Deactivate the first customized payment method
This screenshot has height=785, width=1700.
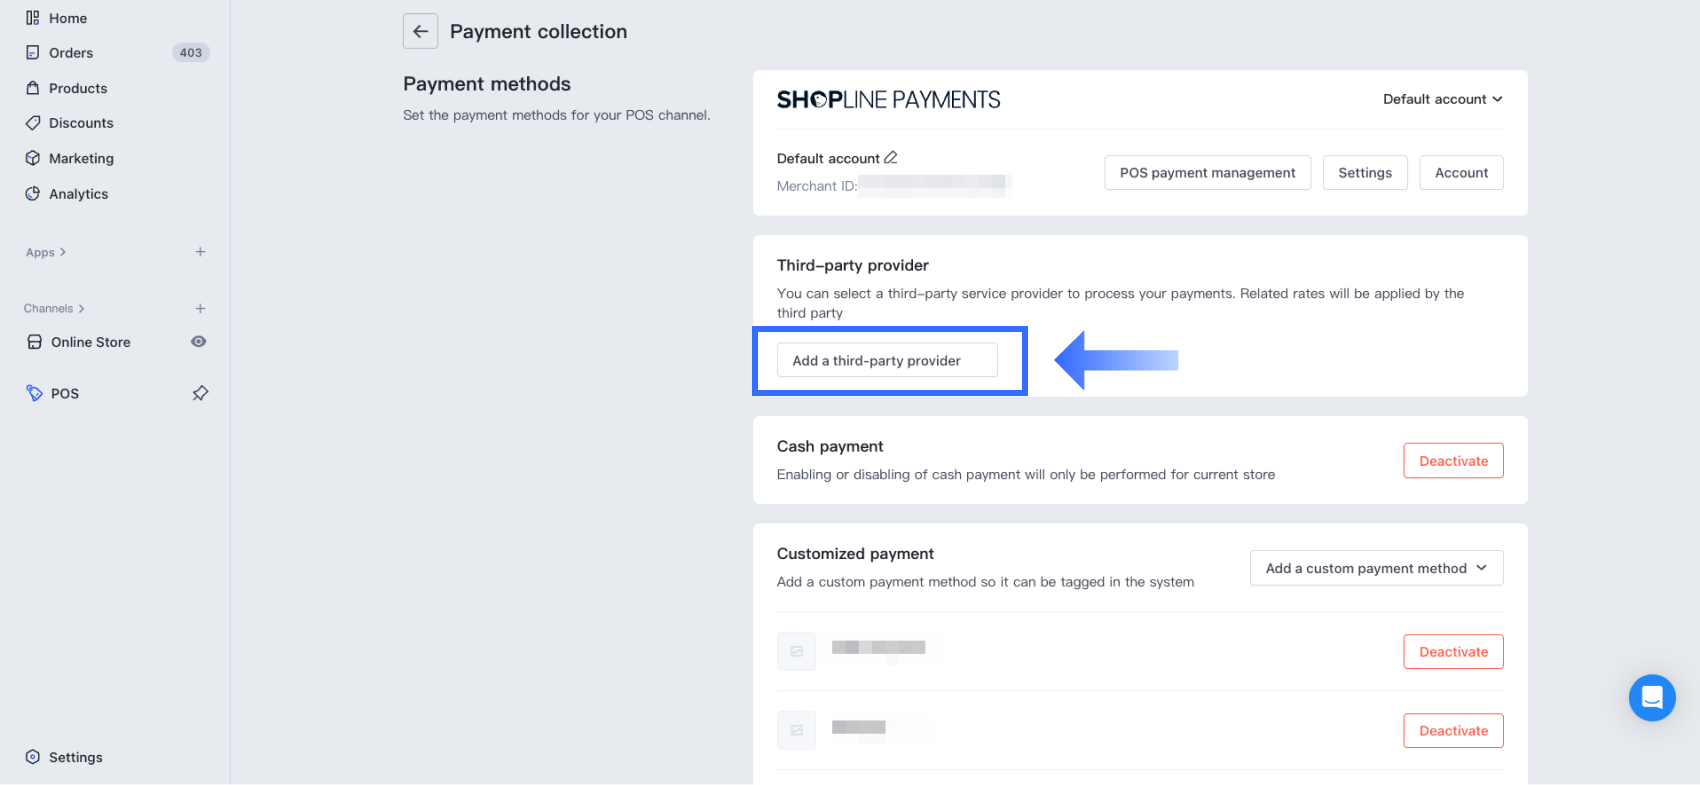(x=1452, y=652)
